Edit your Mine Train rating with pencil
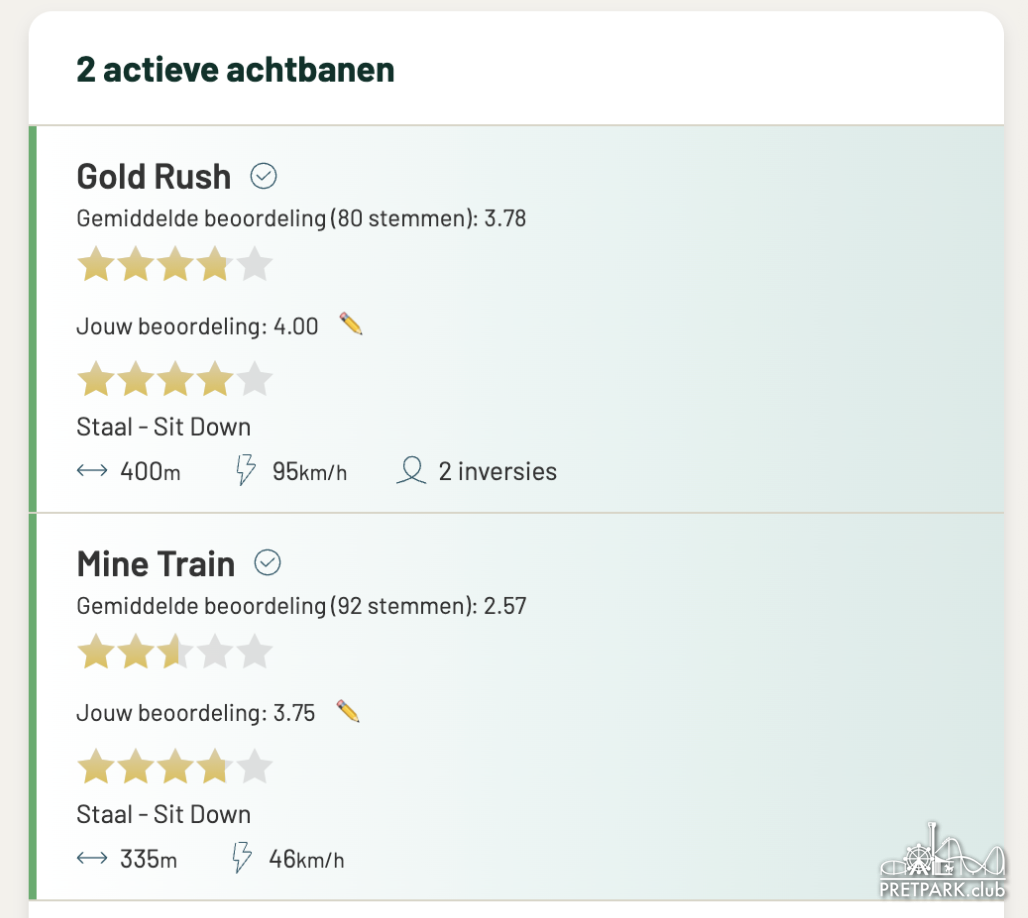This screenshot has width=1028, height=918. click(x=347, y=711)
